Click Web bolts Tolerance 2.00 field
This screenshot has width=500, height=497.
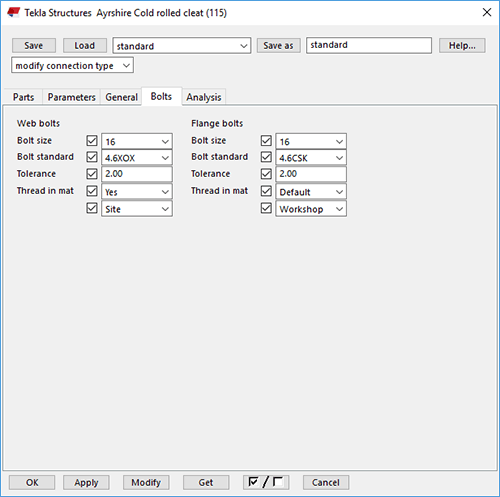point(137,174)
